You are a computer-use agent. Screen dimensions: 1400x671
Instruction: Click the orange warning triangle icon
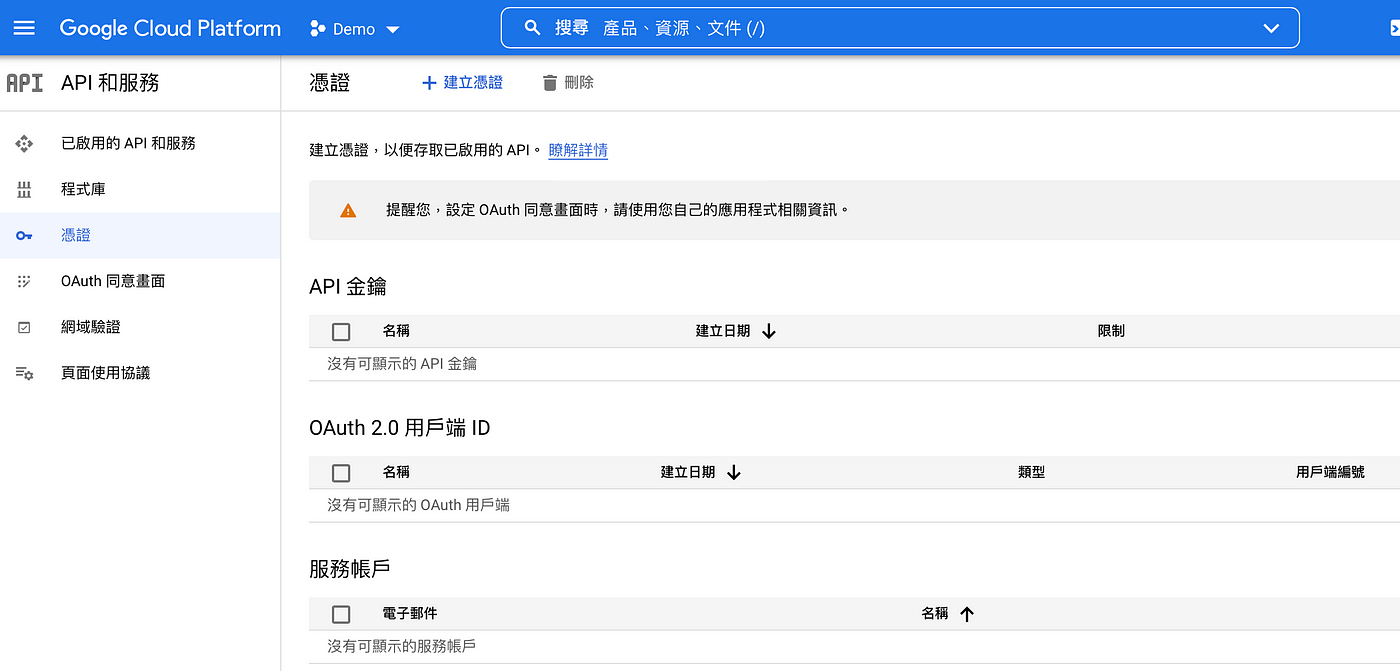click(x=348, y=211)
